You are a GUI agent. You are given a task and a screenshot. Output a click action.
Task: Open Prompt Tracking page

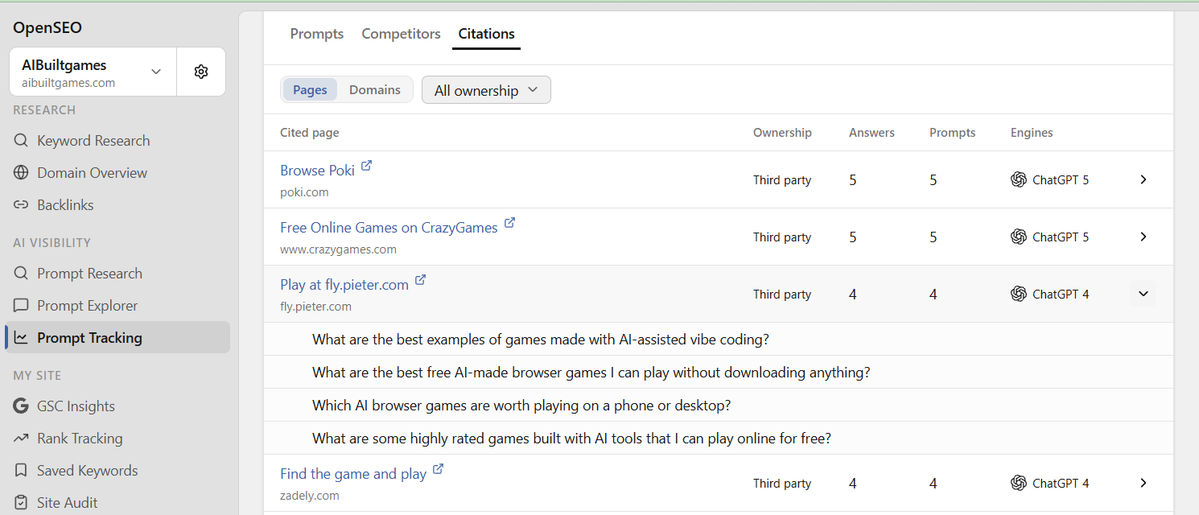coord(118,337)
